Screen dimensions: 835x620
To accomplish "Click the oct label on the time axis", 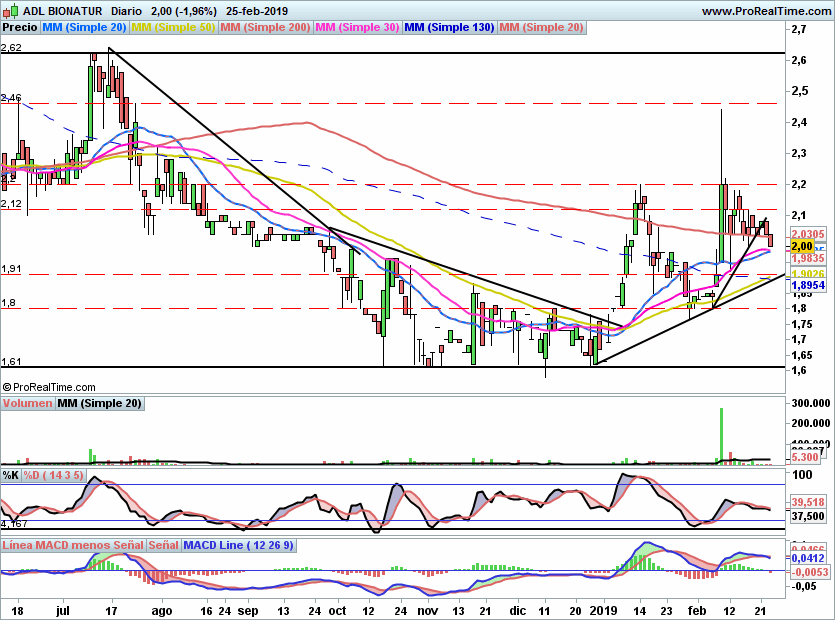I will point(338,610).
